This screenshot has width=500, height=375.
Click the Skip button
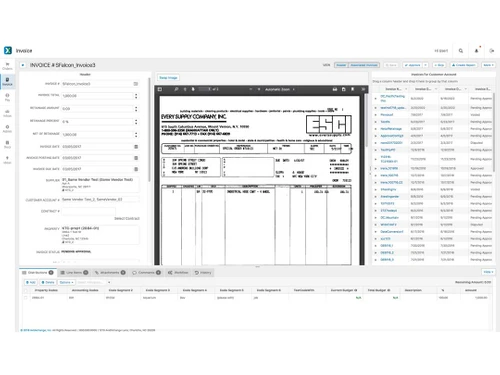tap(439, 65)
